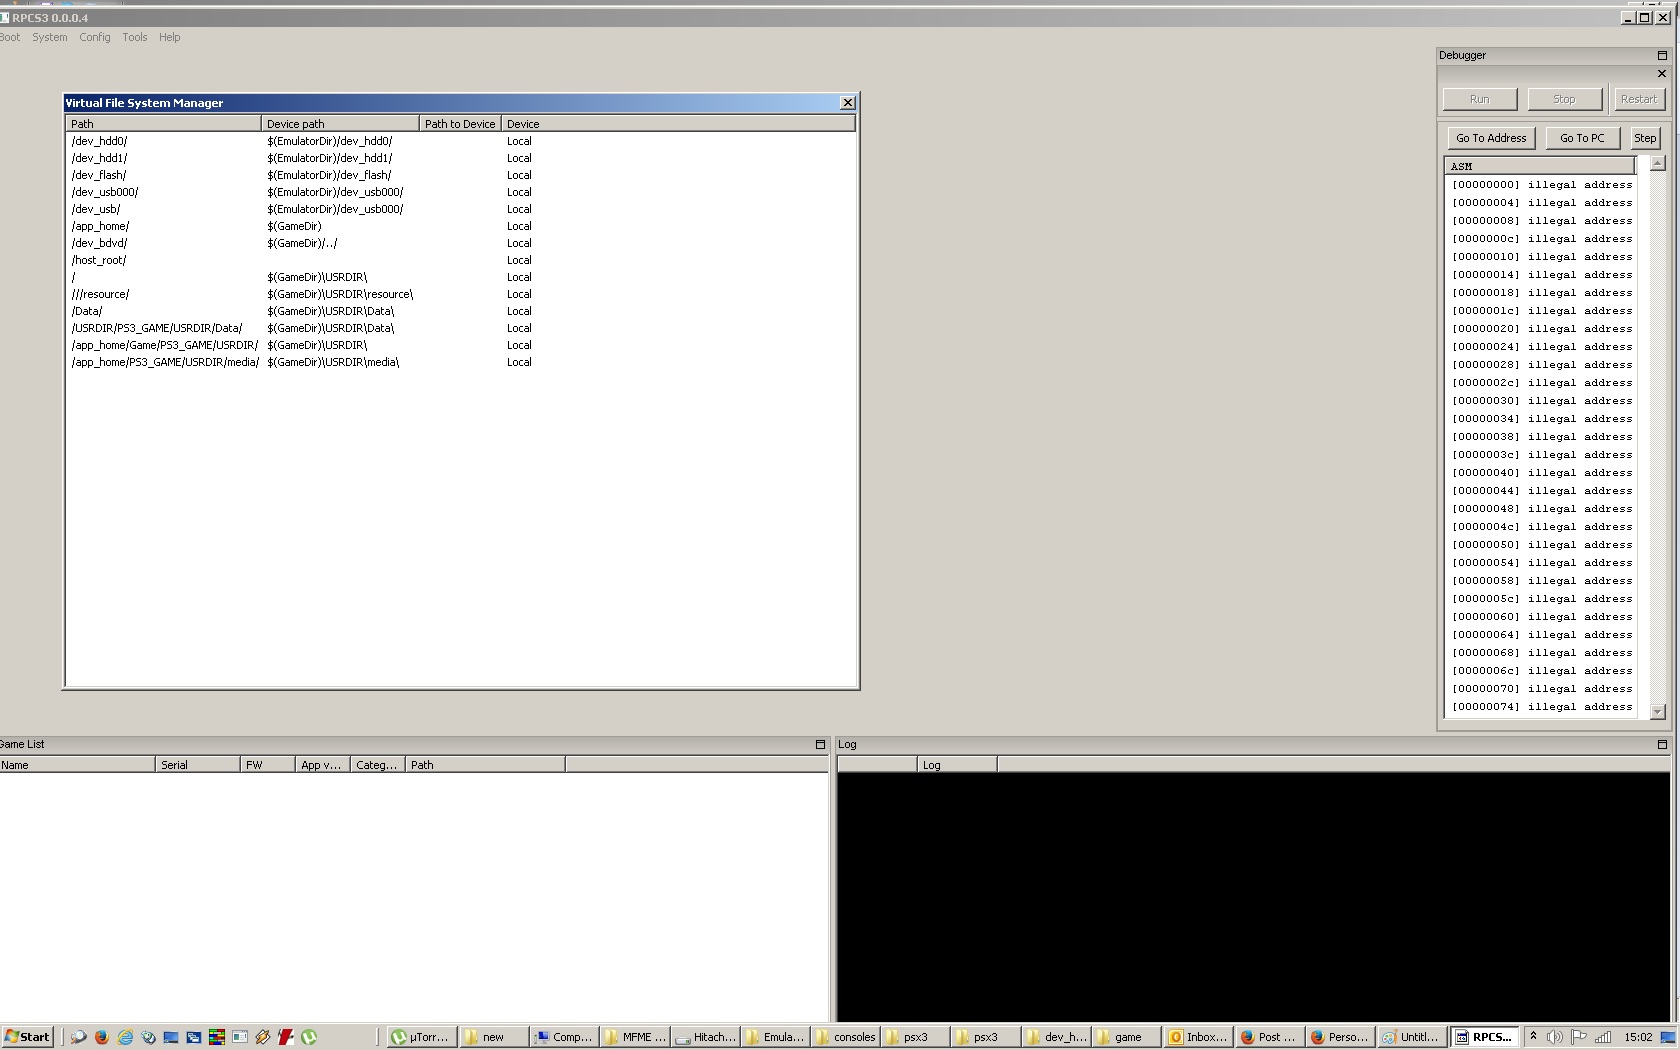Undock the Game List panel

click(820, 744)
